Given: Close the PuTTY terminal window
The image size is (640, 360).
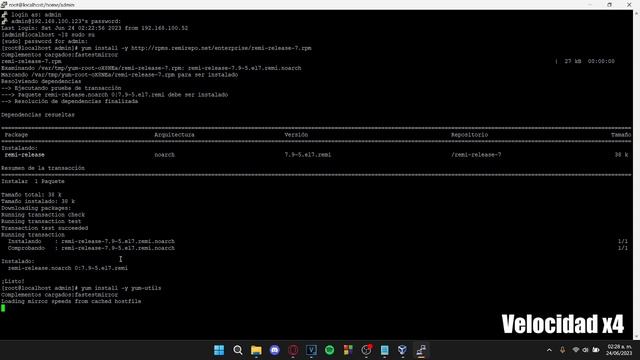Looking at the screenshot, I should pos(629,4).
